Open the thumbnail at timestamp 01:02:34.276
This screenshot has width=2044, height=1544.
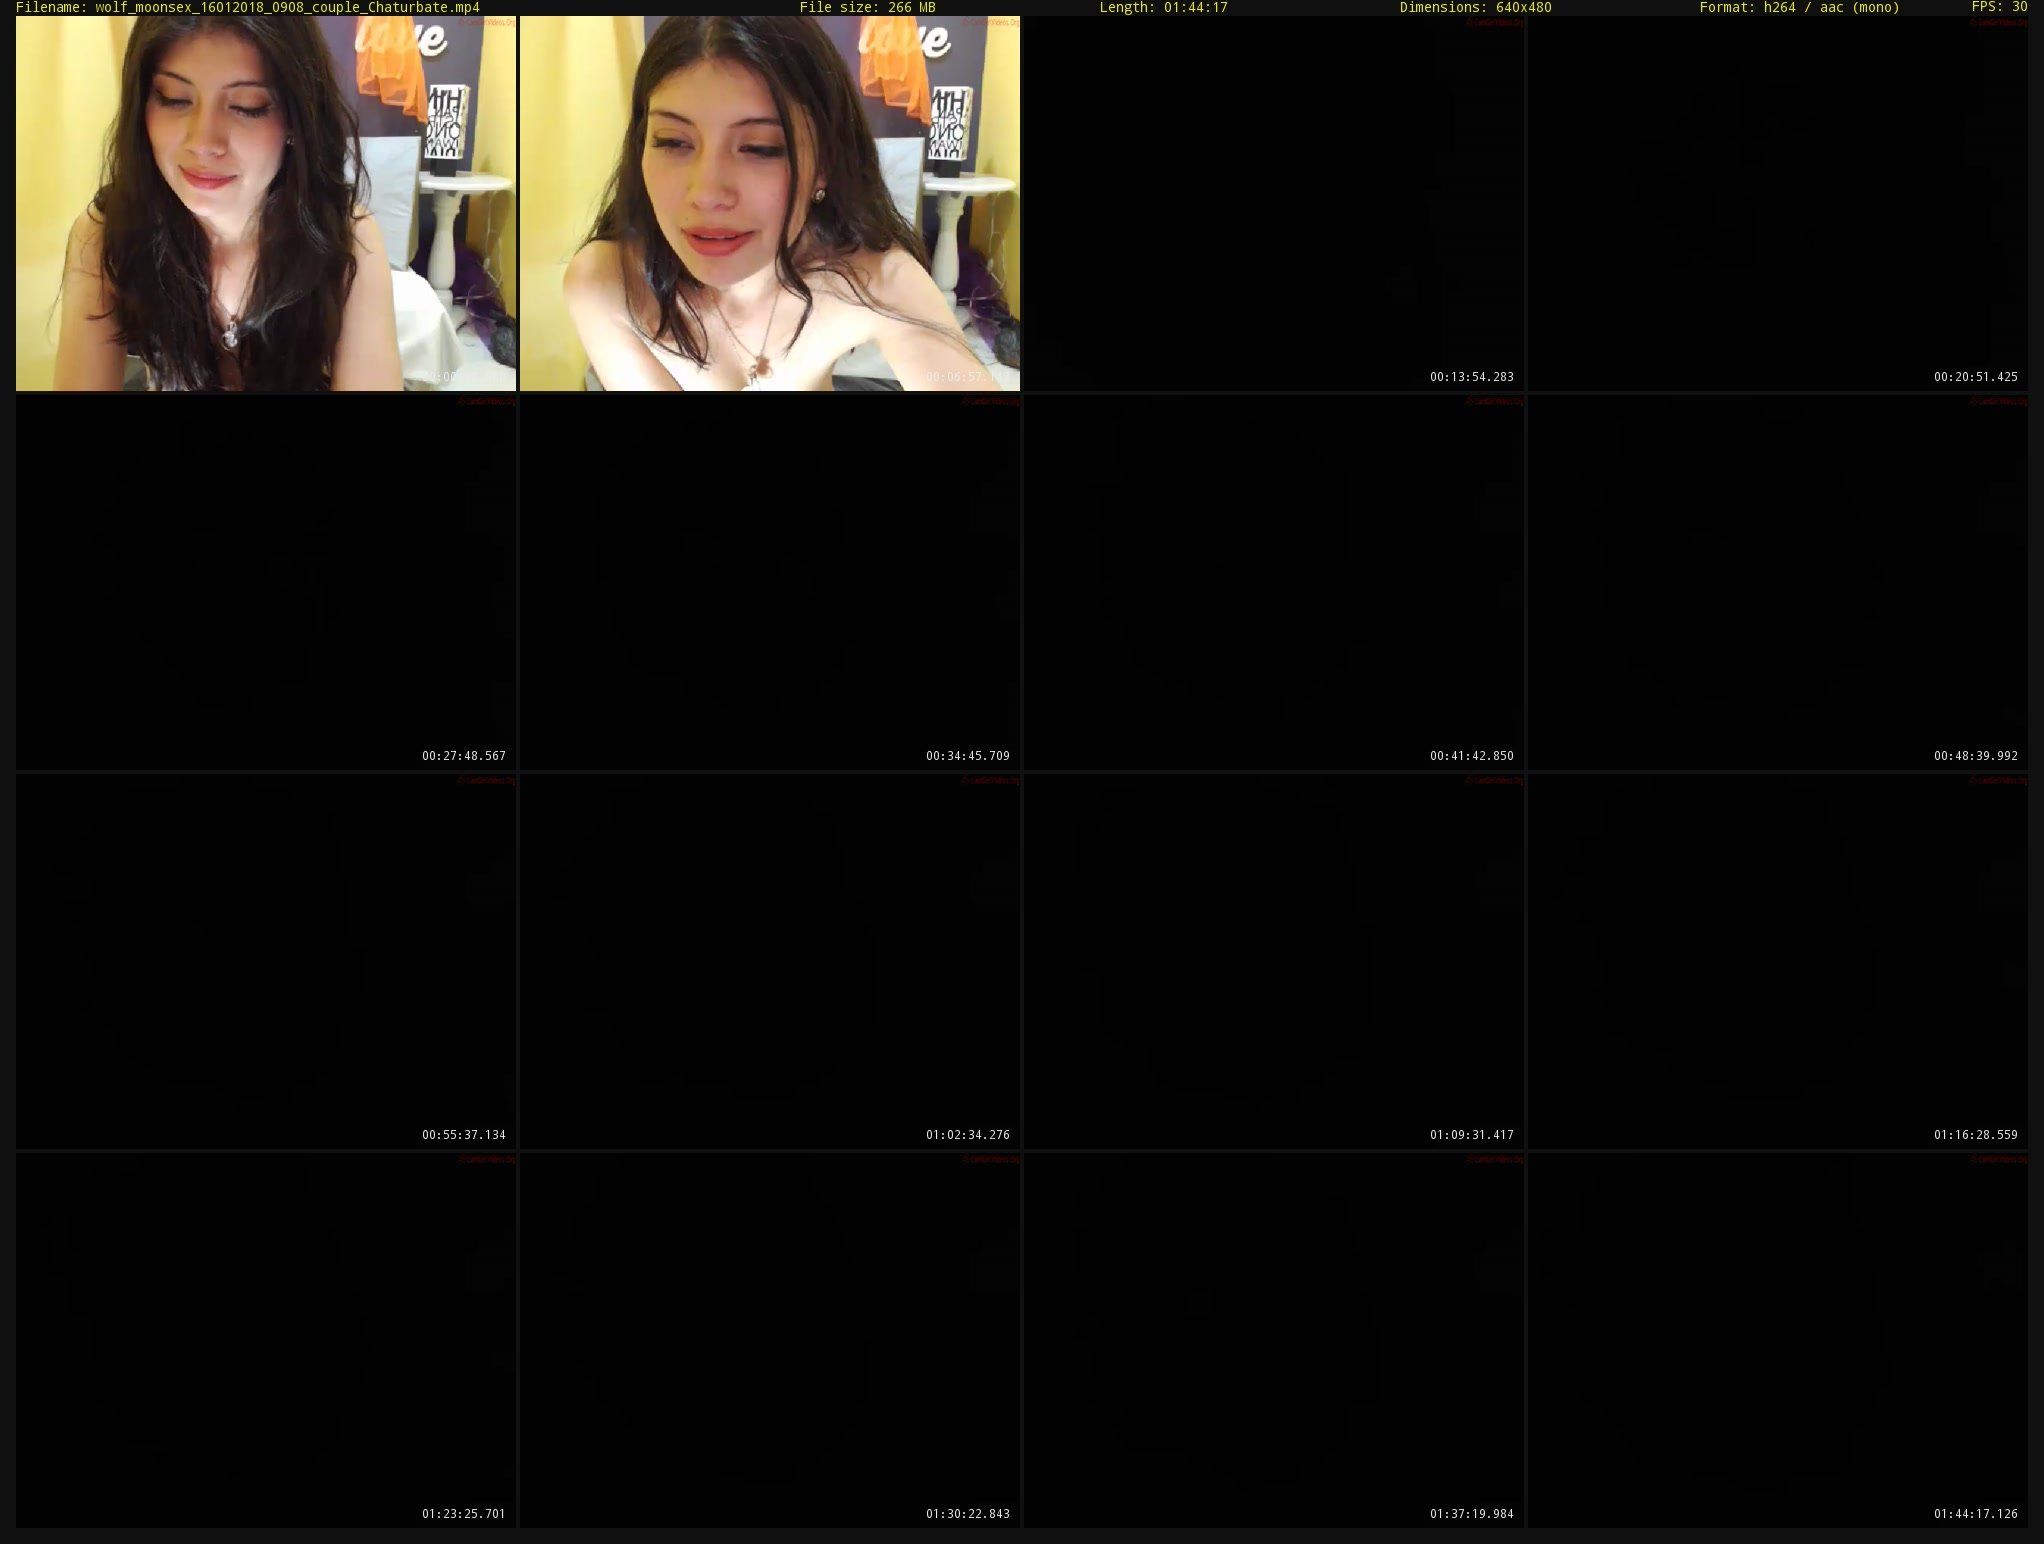[770, 961]
